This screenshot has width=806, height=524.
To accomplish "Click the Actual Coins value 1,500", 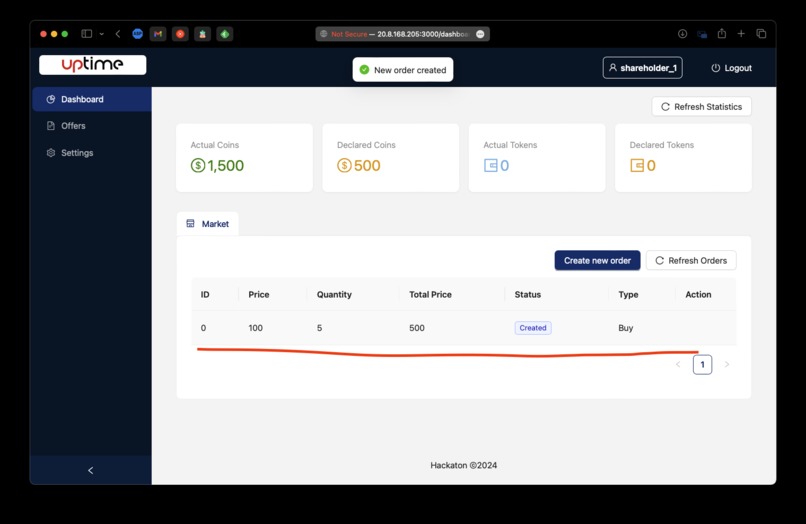I will tap(226, 166).
